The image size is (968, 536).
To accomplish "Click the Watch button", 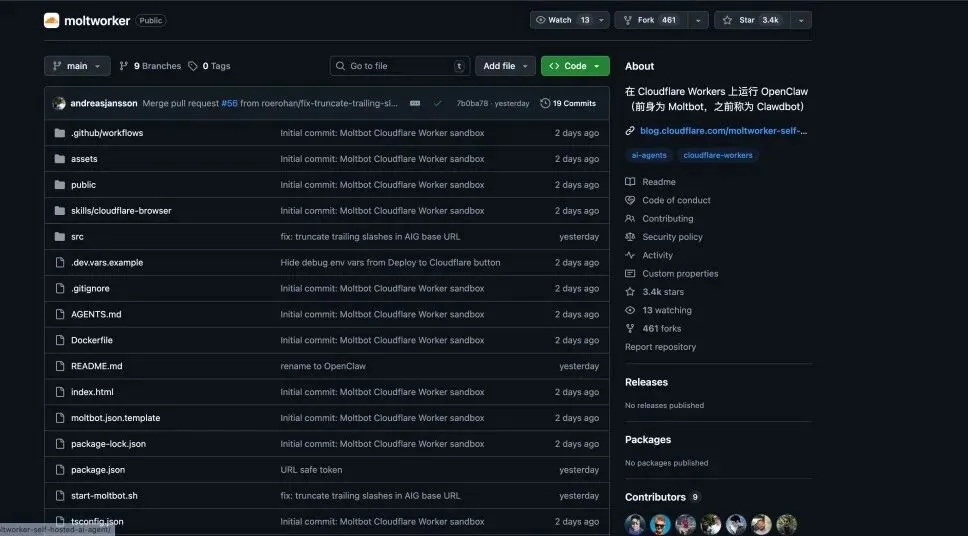I will click(x=561, y=20).
